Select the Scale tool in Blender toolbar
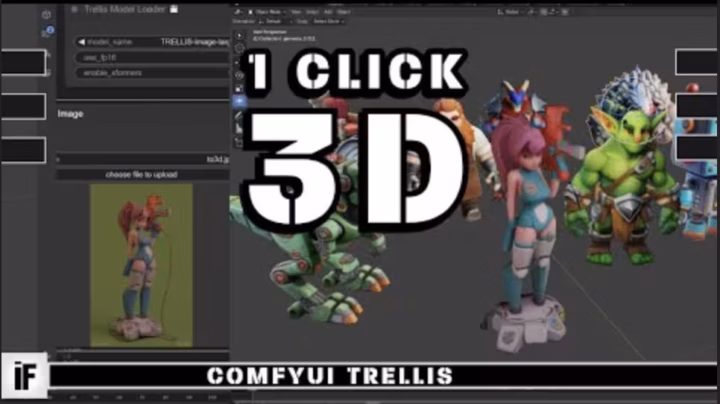720x404 pixels. 239,88
